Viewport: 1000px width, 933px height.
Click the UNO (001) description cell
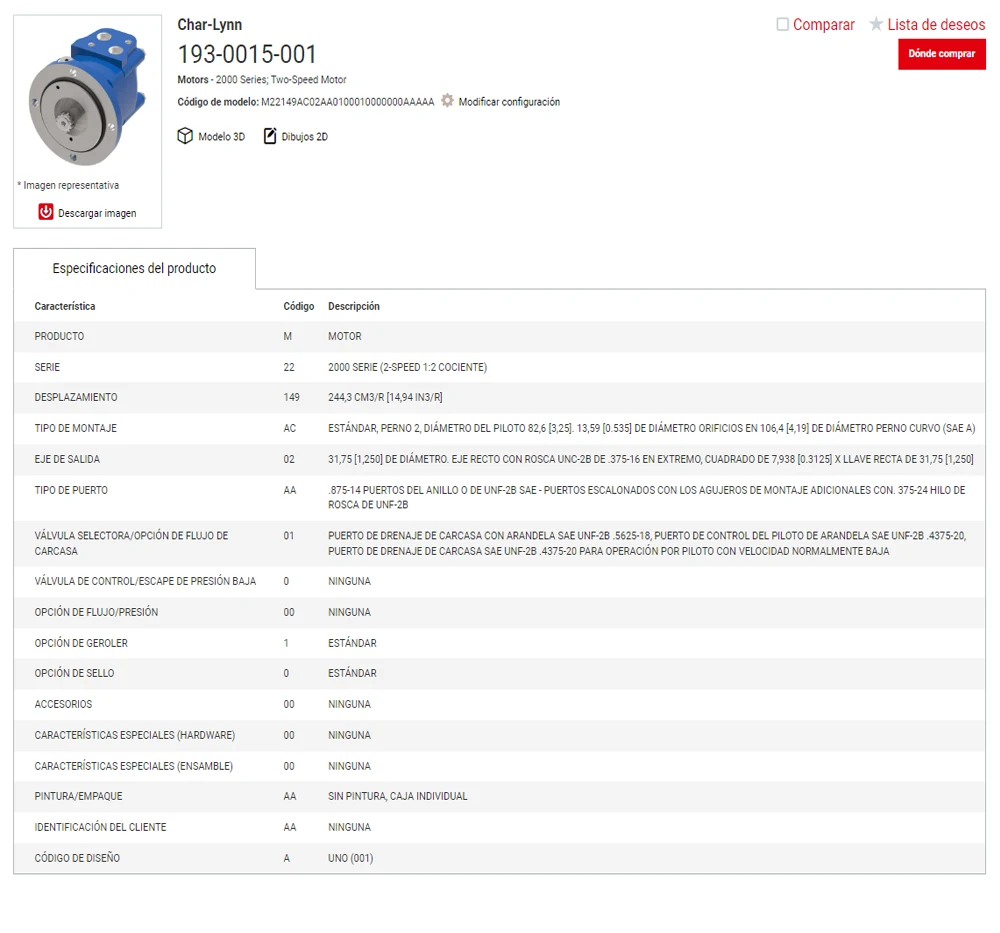pos(350,858)
